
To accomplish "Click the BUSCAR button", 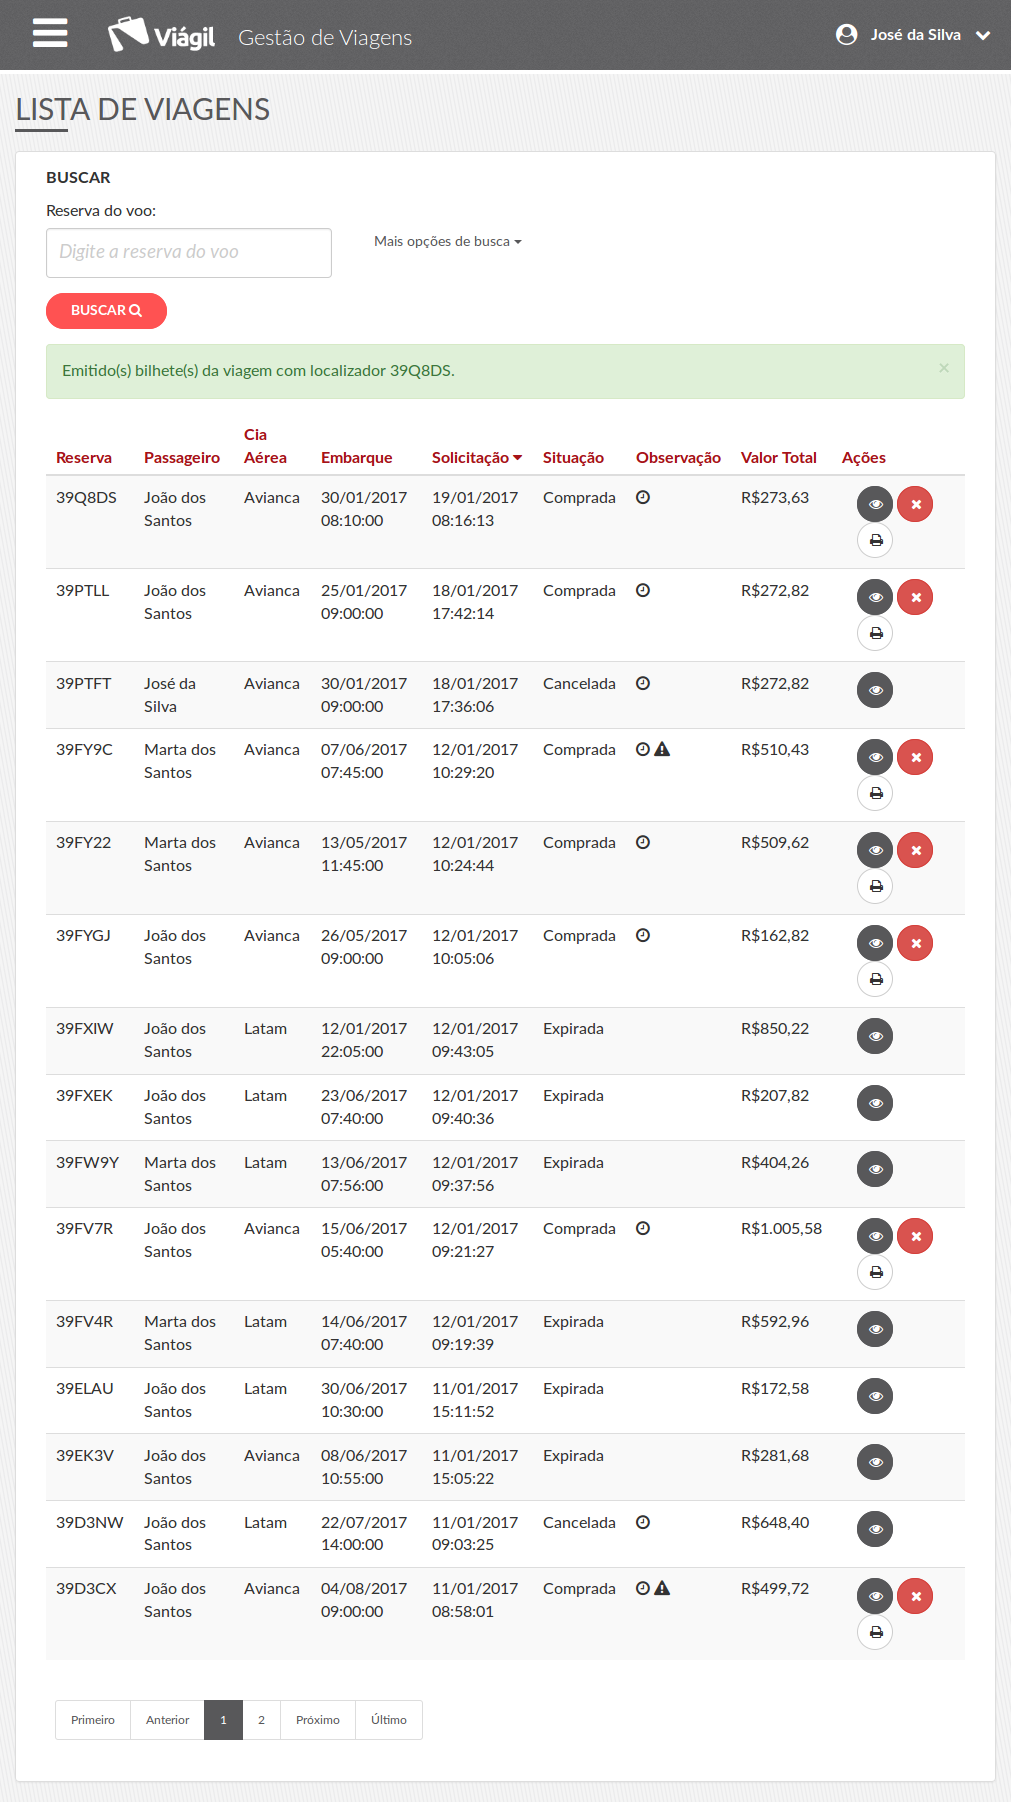I will (106, 311).
